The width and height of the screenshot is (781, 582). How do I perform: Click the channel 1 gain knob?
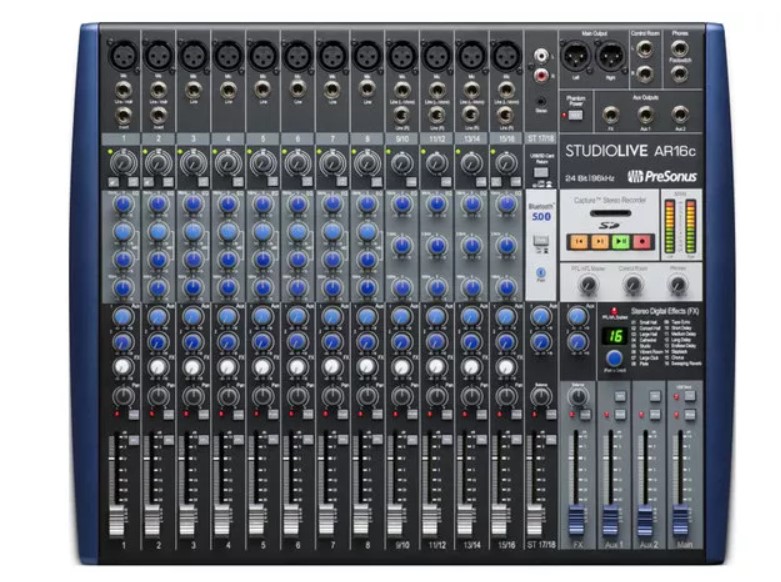pyautogui.click(x=124, y=162)
